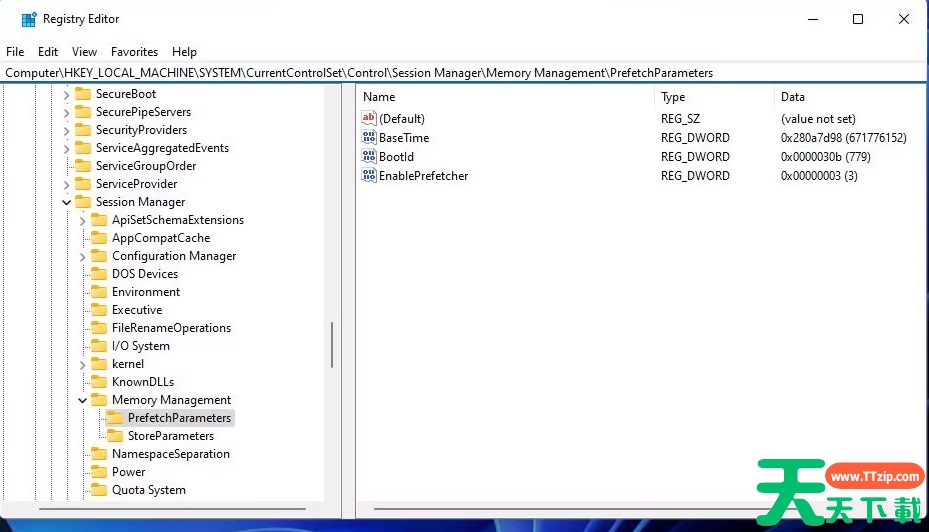
Task: Select the Quota System key
Action: point(149,490)
